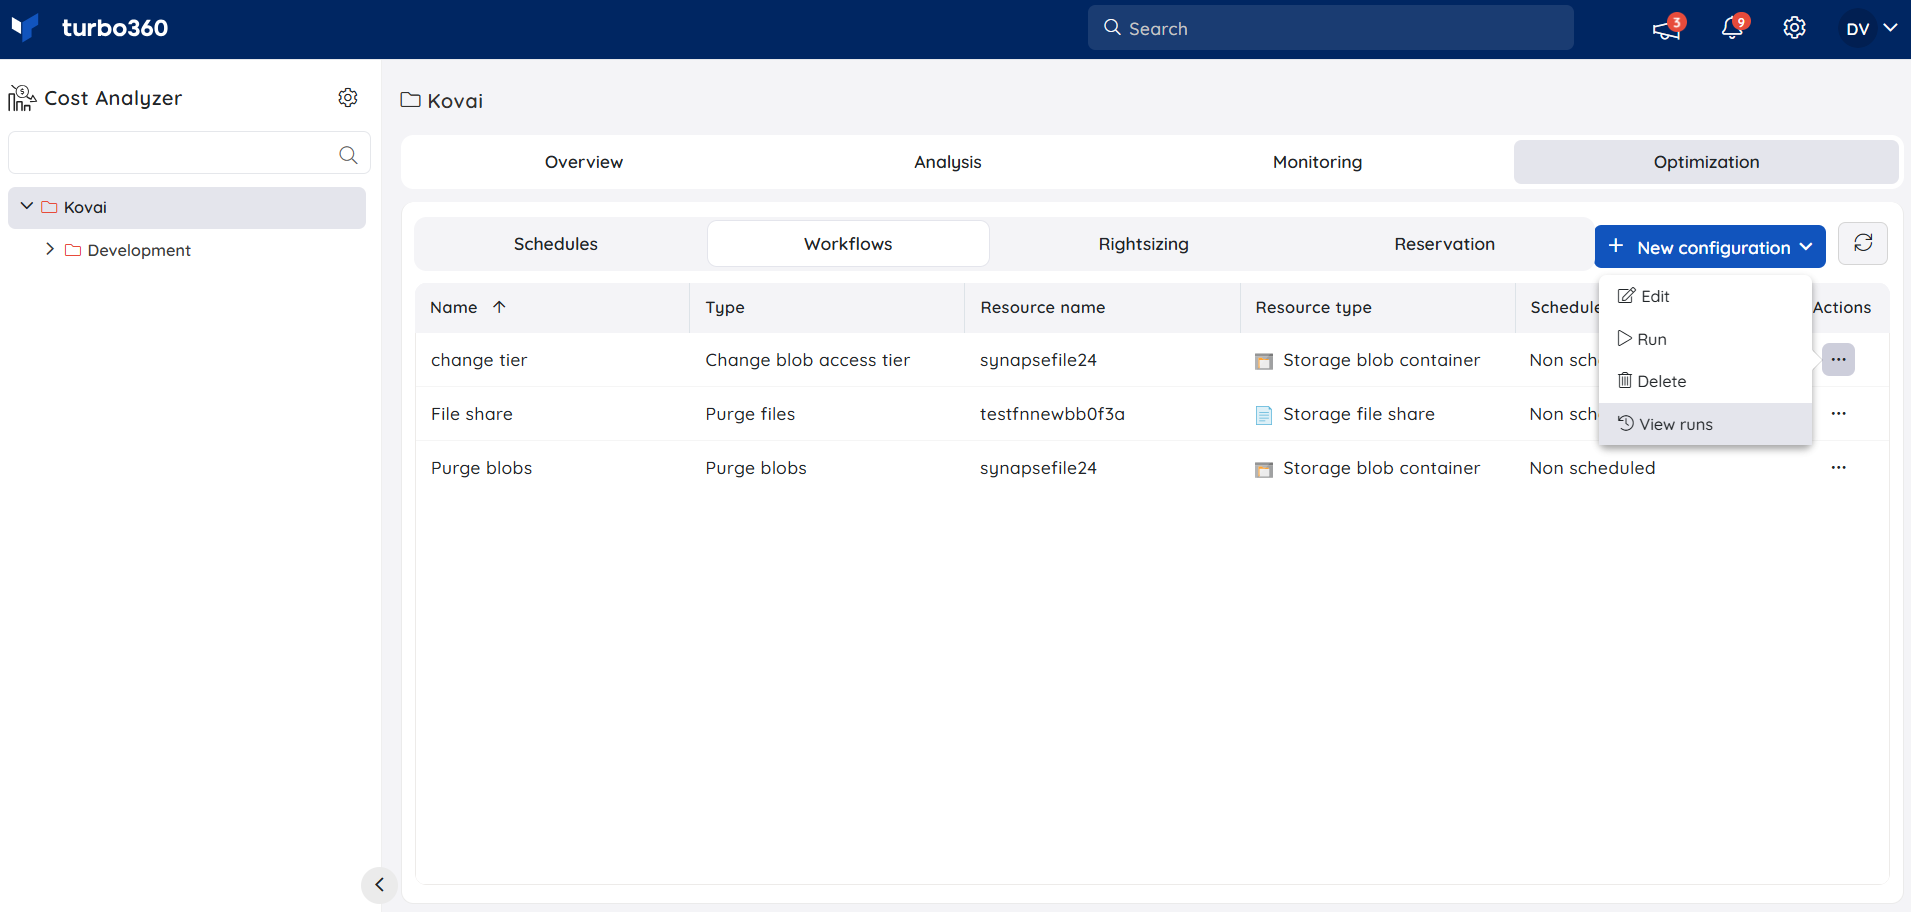Click the sidebar search magnifier icon
Image resolution: width=1911 pixels, height=912 pixels.
click(x=348, y=154)
